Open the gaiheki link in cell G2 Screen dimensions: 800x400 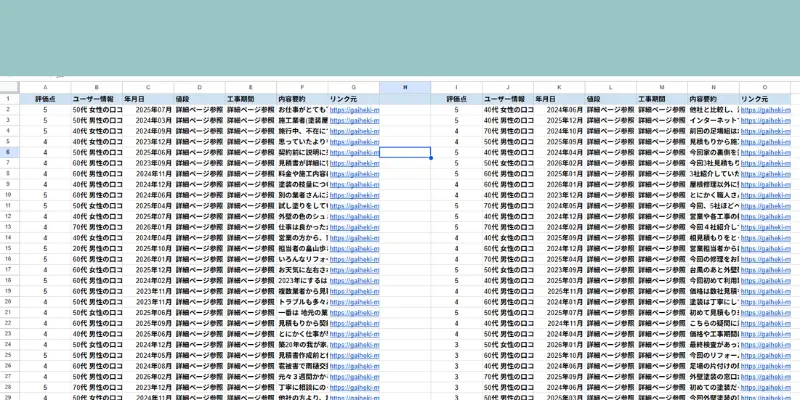[354, 110]
